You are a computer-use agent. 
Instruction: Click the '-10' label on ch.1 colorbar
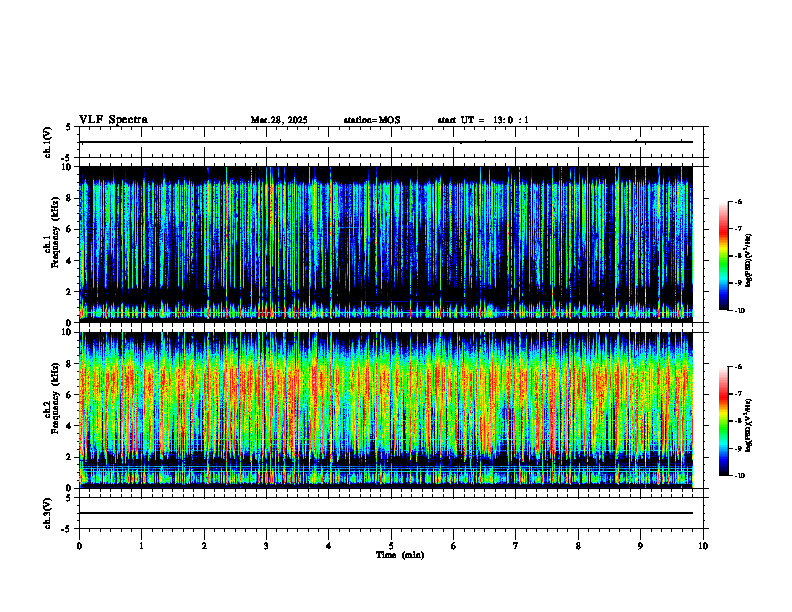pyautogui.click(x=738, y=311)
